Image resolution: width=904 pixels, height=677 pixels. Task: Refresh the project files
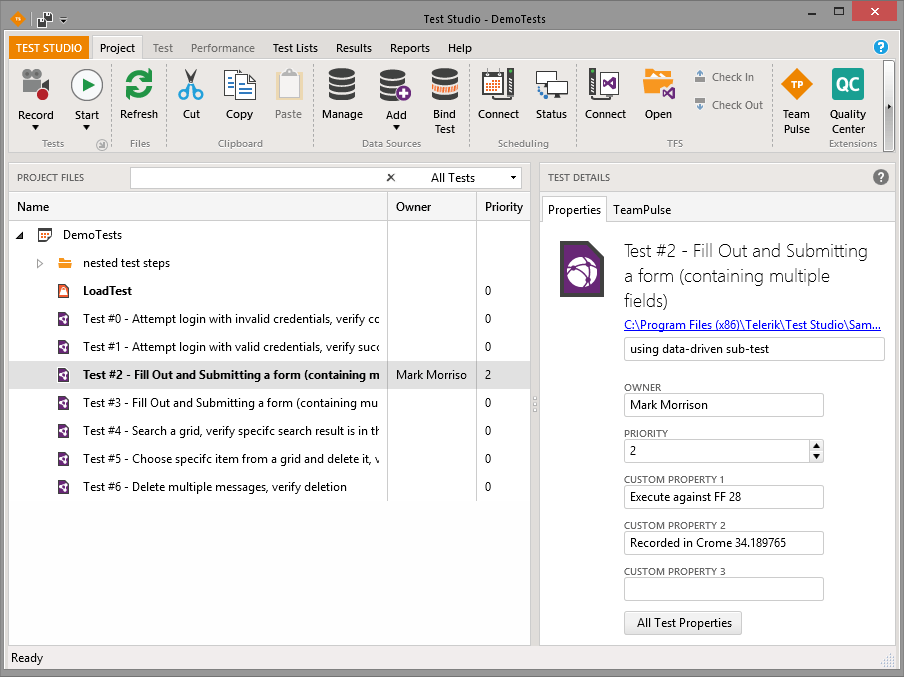(x=139, y=94)
